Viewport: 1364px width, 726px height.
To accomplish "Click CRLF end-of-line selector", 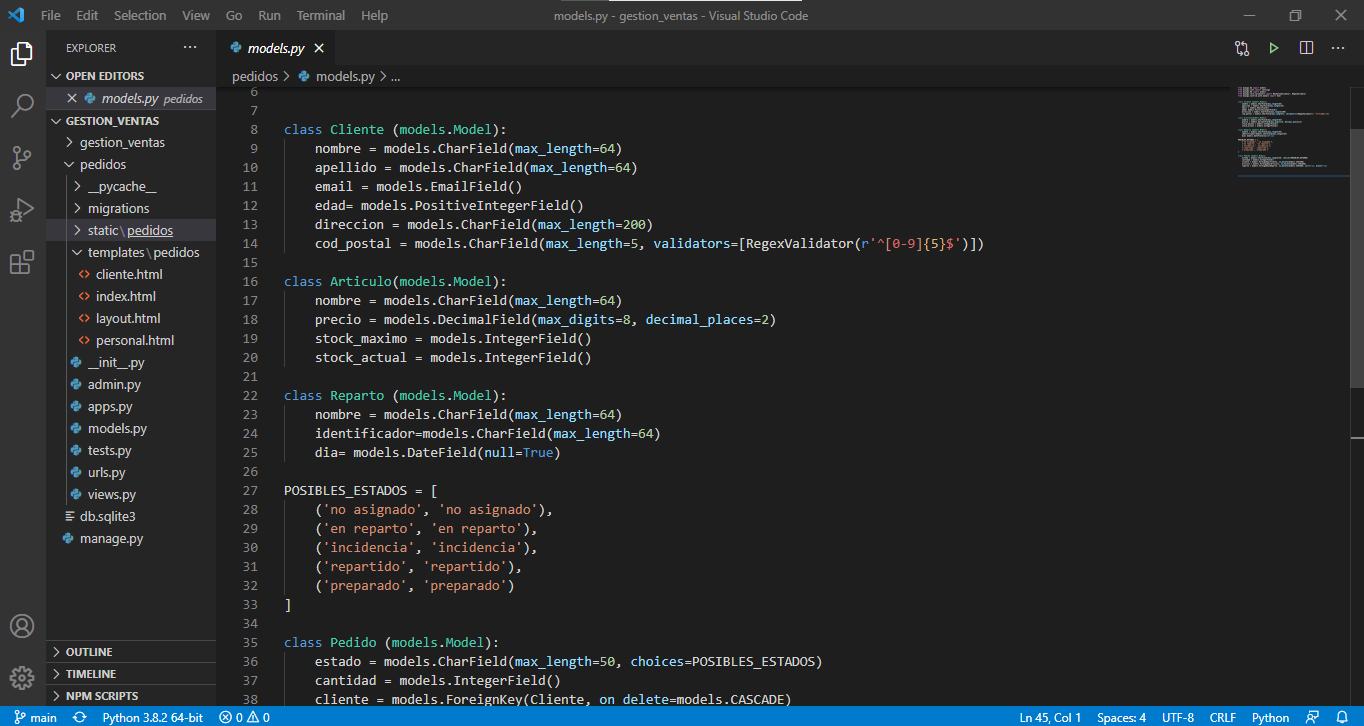I will click(1222, 718).
